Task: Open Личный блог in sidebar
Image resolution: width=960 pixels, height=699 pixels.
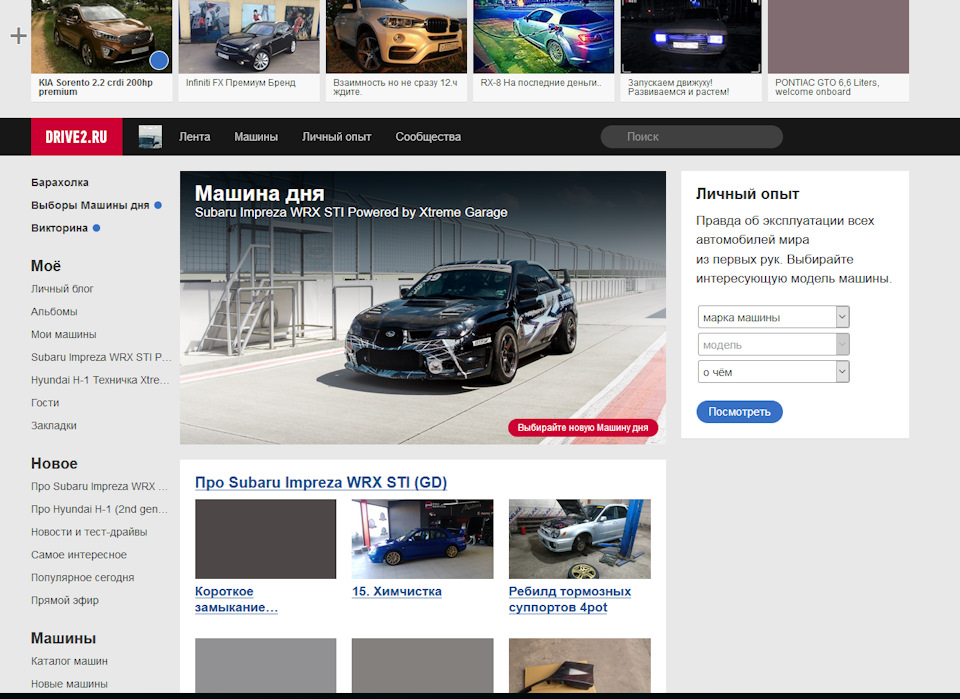Action: [62, 288]
